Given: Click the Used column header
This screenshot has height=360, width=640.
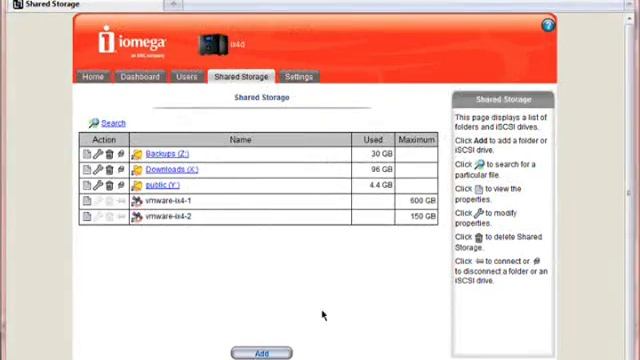Looking at the screenshot, I should [x=373, y=140].
